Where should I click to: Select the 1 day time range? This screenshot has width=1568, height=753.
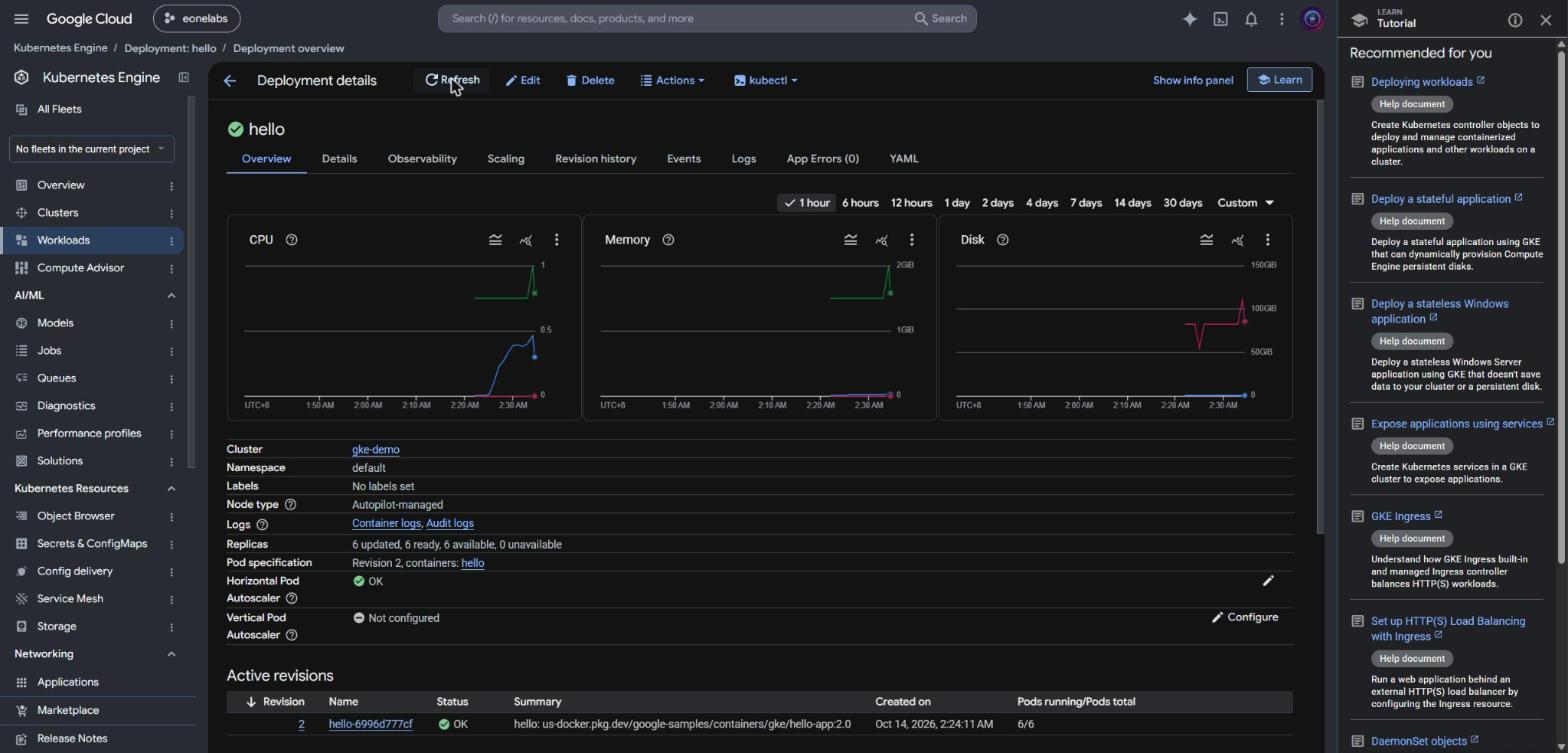pos(957,203)
